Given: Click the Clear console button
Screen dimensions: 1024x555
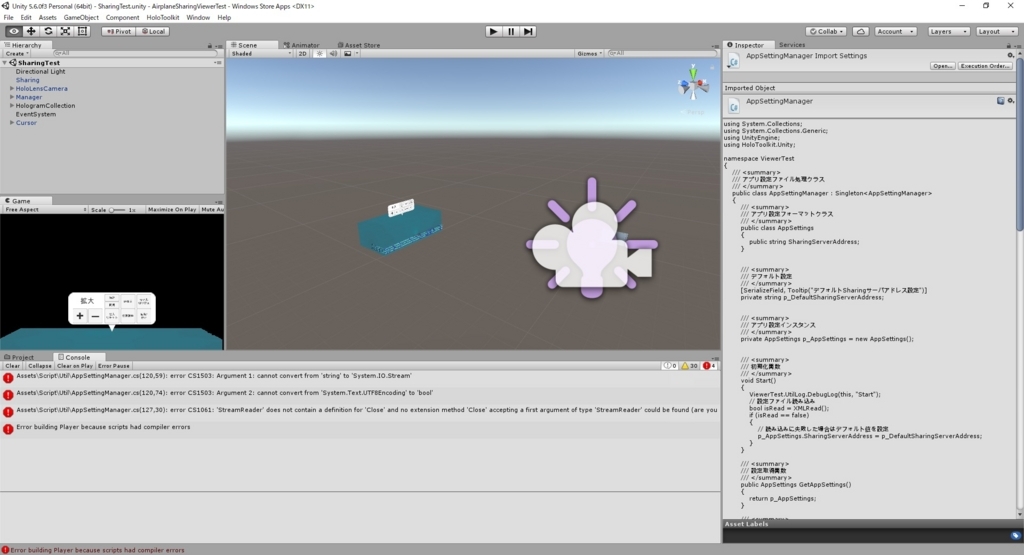Looking at the screenshot, I should 12,366.
